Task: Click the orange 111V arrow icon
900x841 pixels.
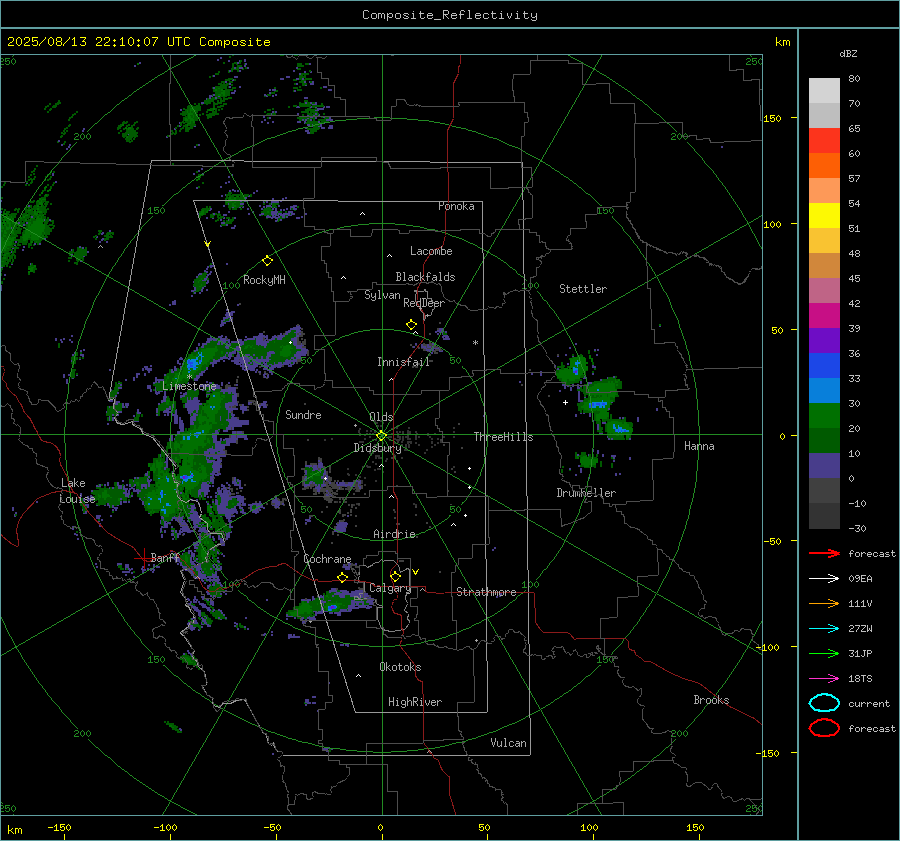Action: [x=824, y=603]
